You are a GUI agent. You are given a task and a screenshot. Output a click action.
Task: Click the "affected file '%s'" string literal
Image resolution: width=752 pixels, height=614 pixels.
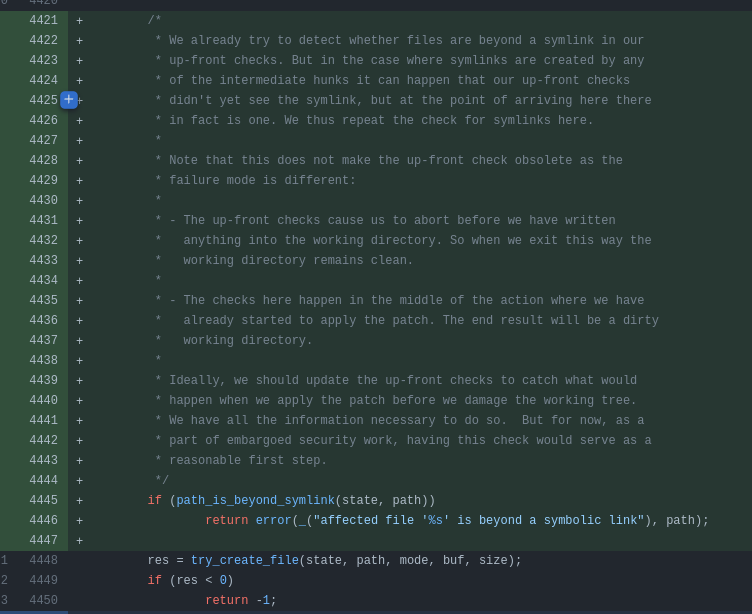coord(478,521)
